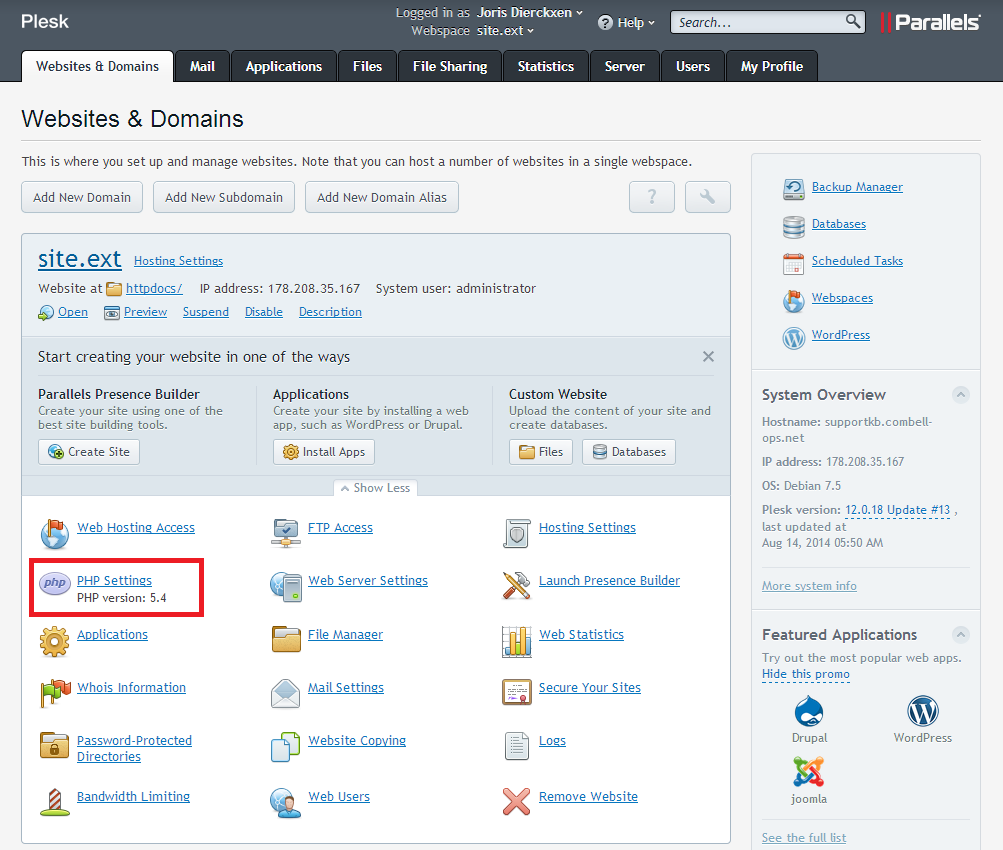Image resolution: width=1003 pixels, height=850 pixels.
Task: Switch to the Files tab
Action: point(367,67)
